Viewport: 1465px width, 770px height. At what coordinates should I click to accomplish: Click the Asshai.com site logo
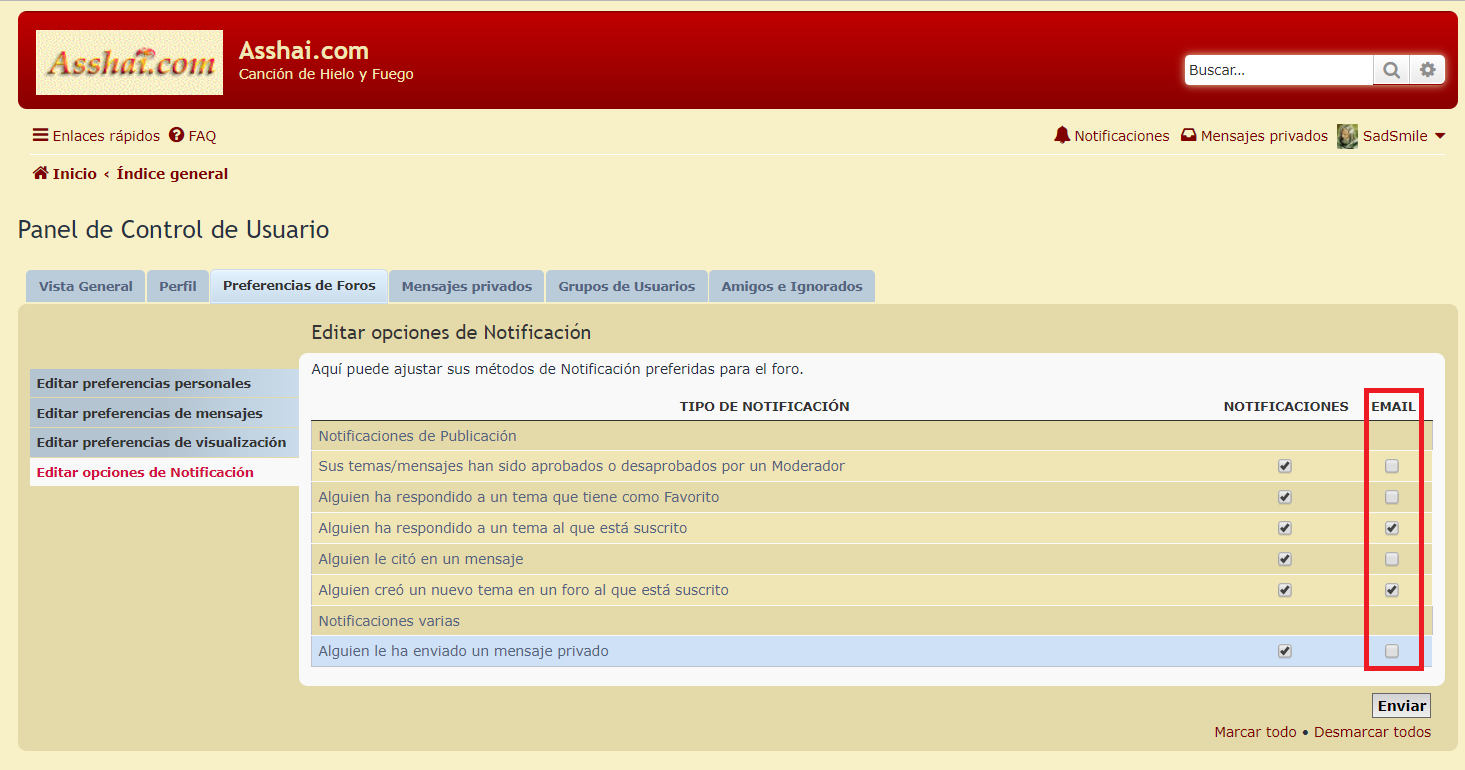(x=130, y=63)
